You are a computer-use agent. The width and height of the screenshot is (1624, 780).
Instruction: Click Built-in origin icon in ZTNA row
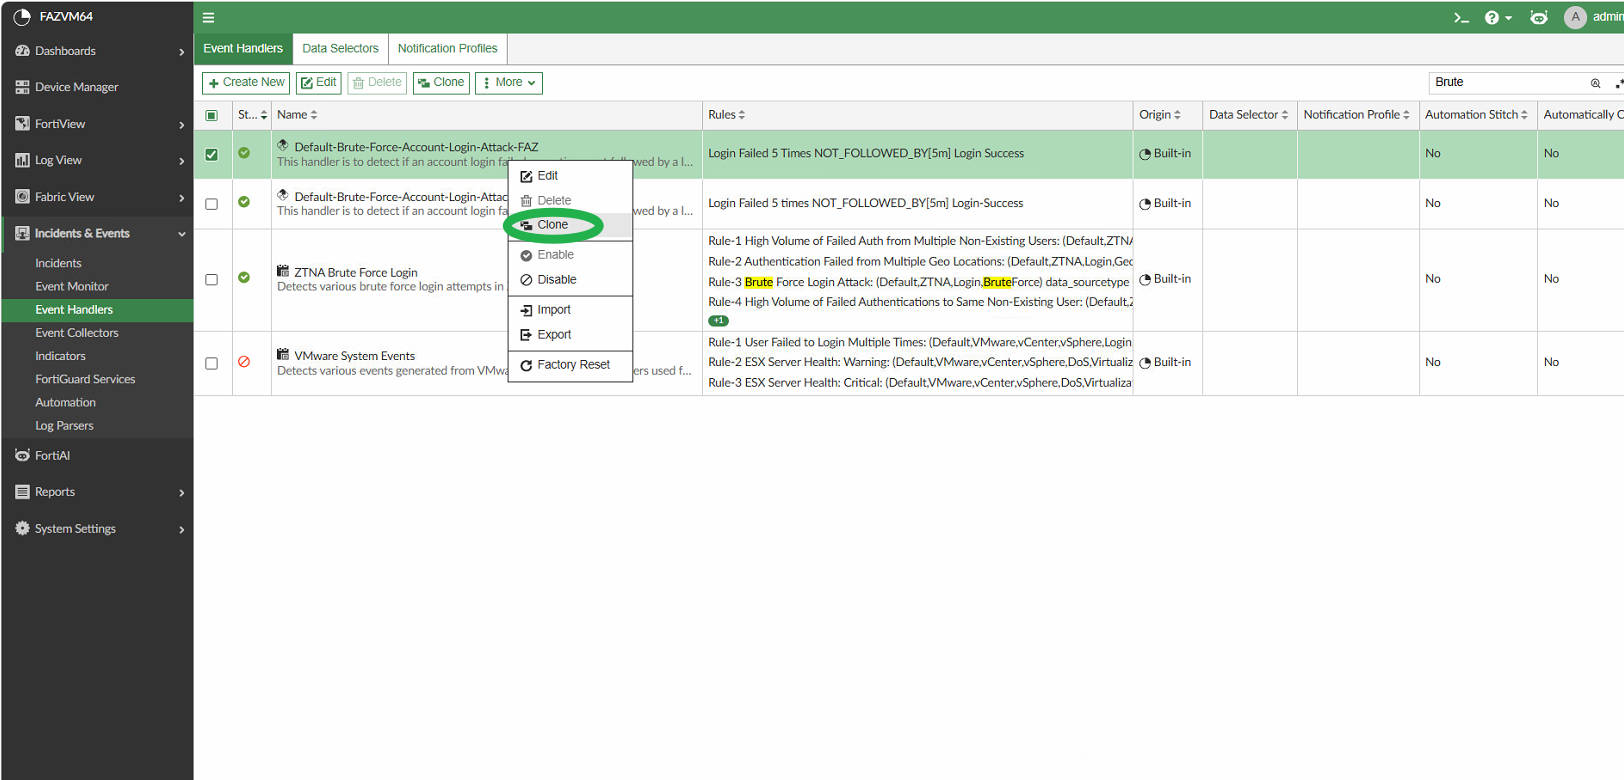tap(1145, 280)
